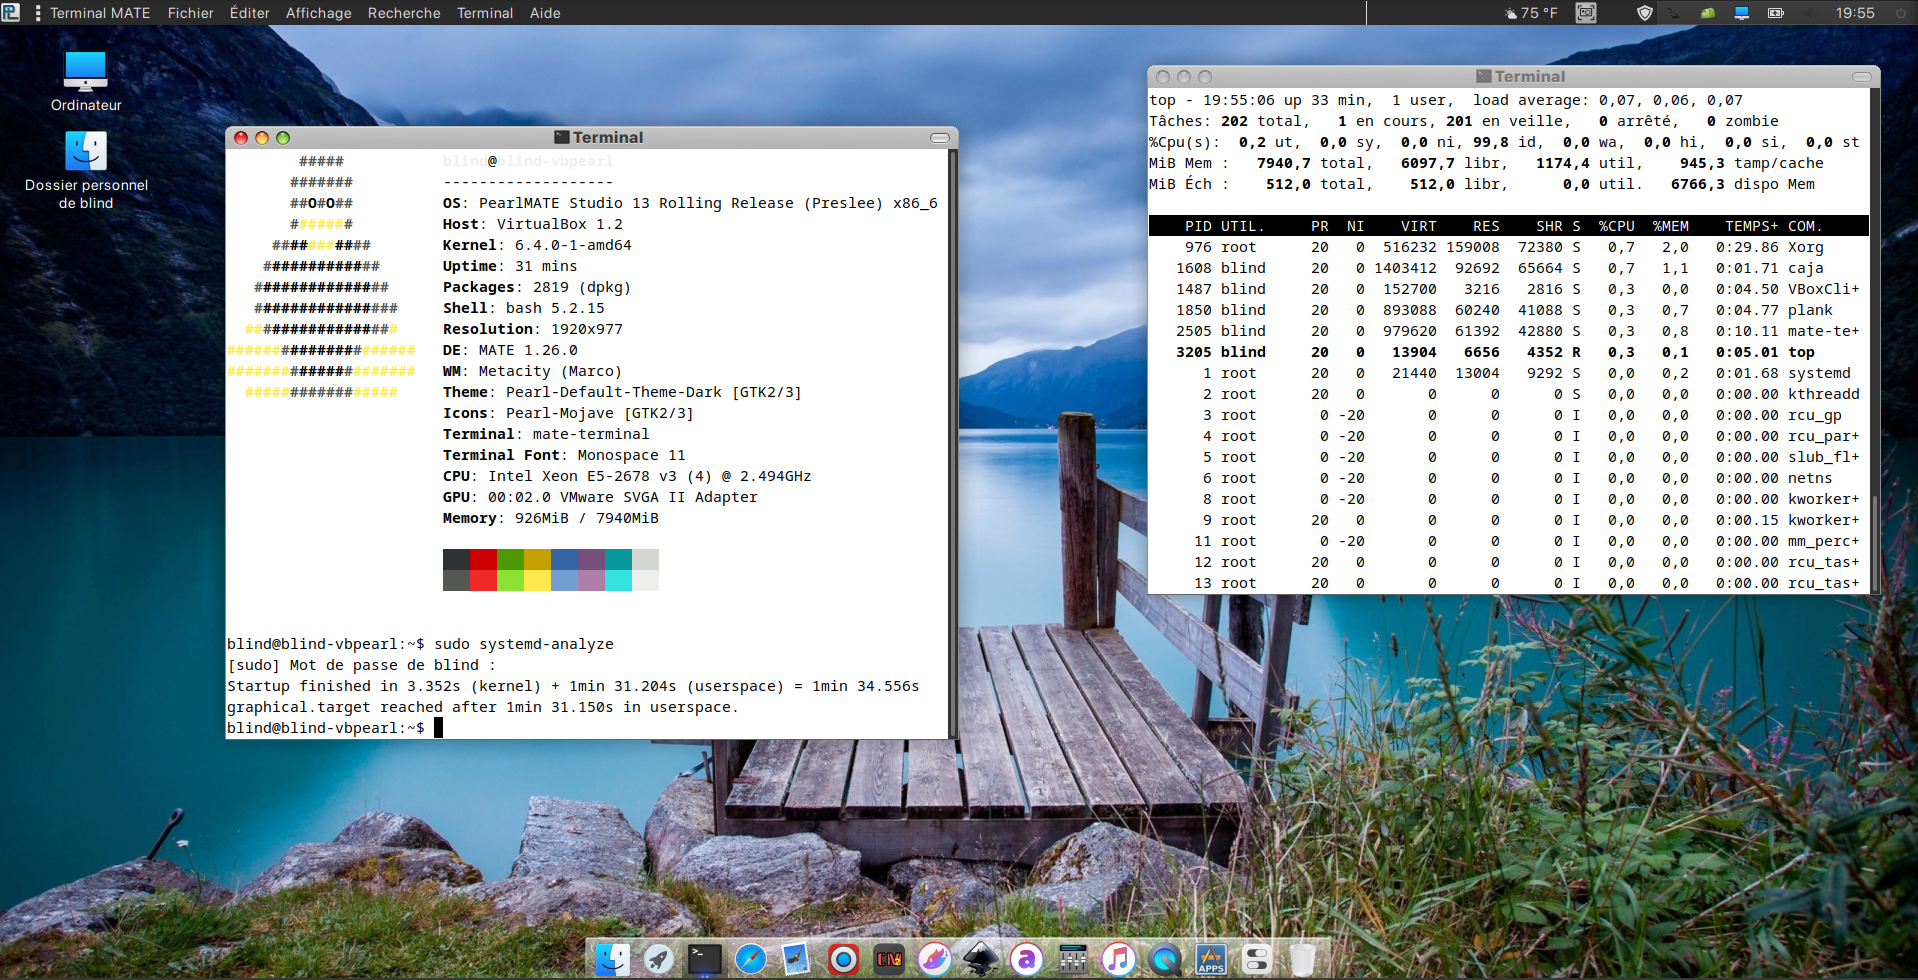Open Inkscape from the dock
The height and width of the screenshot is (980, 1918).
(x=980, y=959)
